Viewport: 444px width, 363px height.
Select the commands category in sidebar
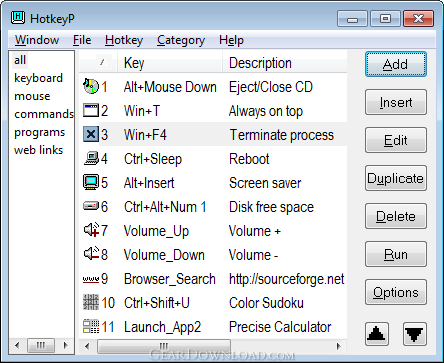tap(44, 114)
